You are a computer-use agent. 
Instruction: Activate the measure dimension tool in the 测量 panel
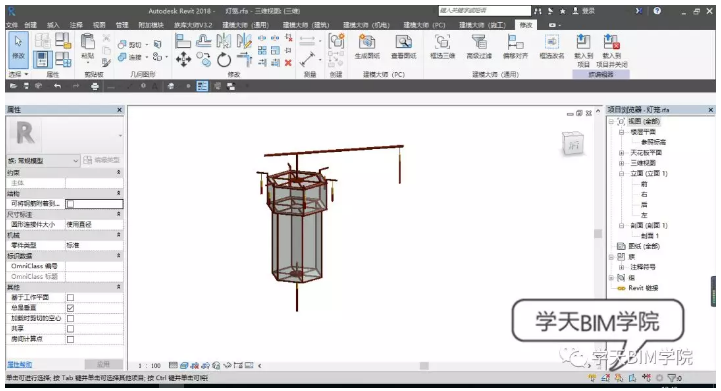pyautogui.click(x=307, y=59)
